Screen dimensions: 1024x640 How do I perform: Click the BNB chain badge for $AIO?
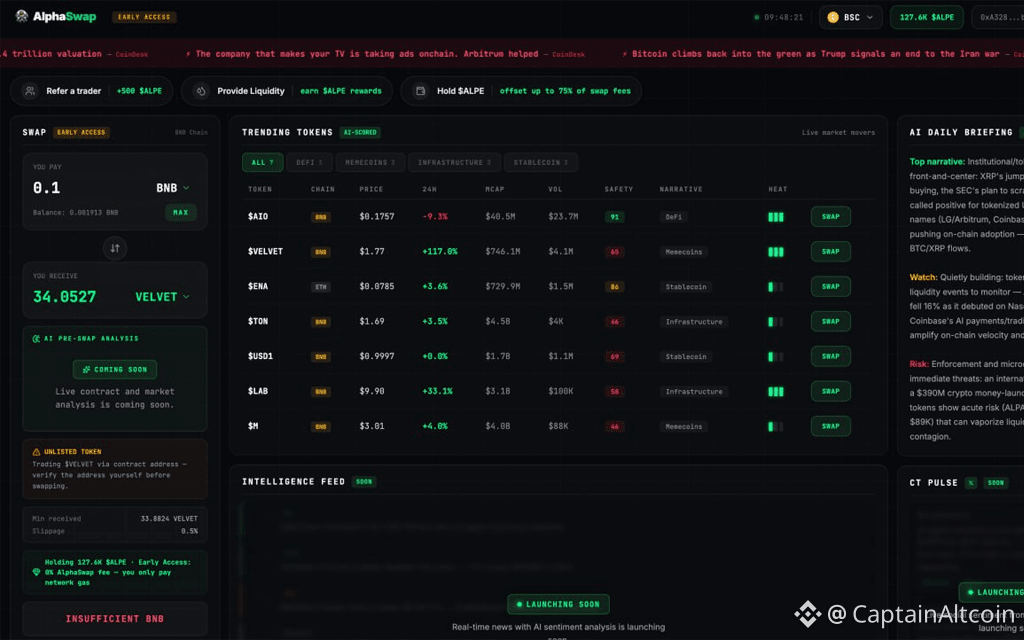coord(321,217)
